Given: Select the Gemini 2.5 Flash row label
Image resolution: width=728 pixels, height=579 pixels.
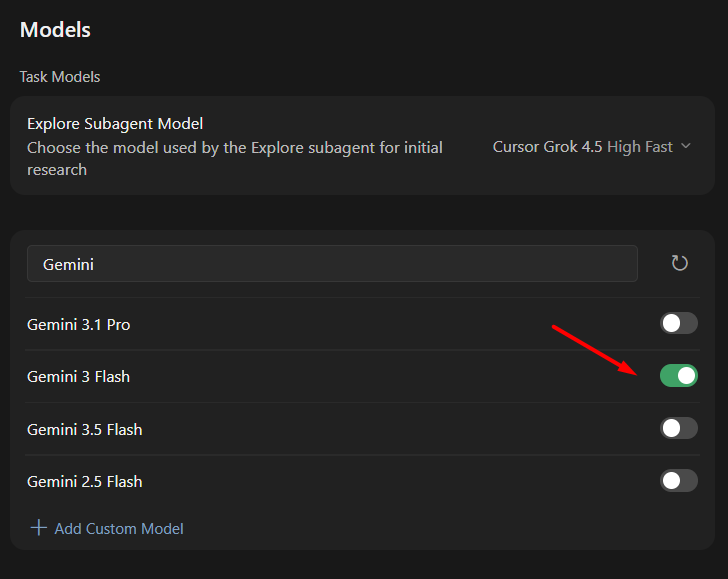Looking at the screenshot, I should click(84, 481).
